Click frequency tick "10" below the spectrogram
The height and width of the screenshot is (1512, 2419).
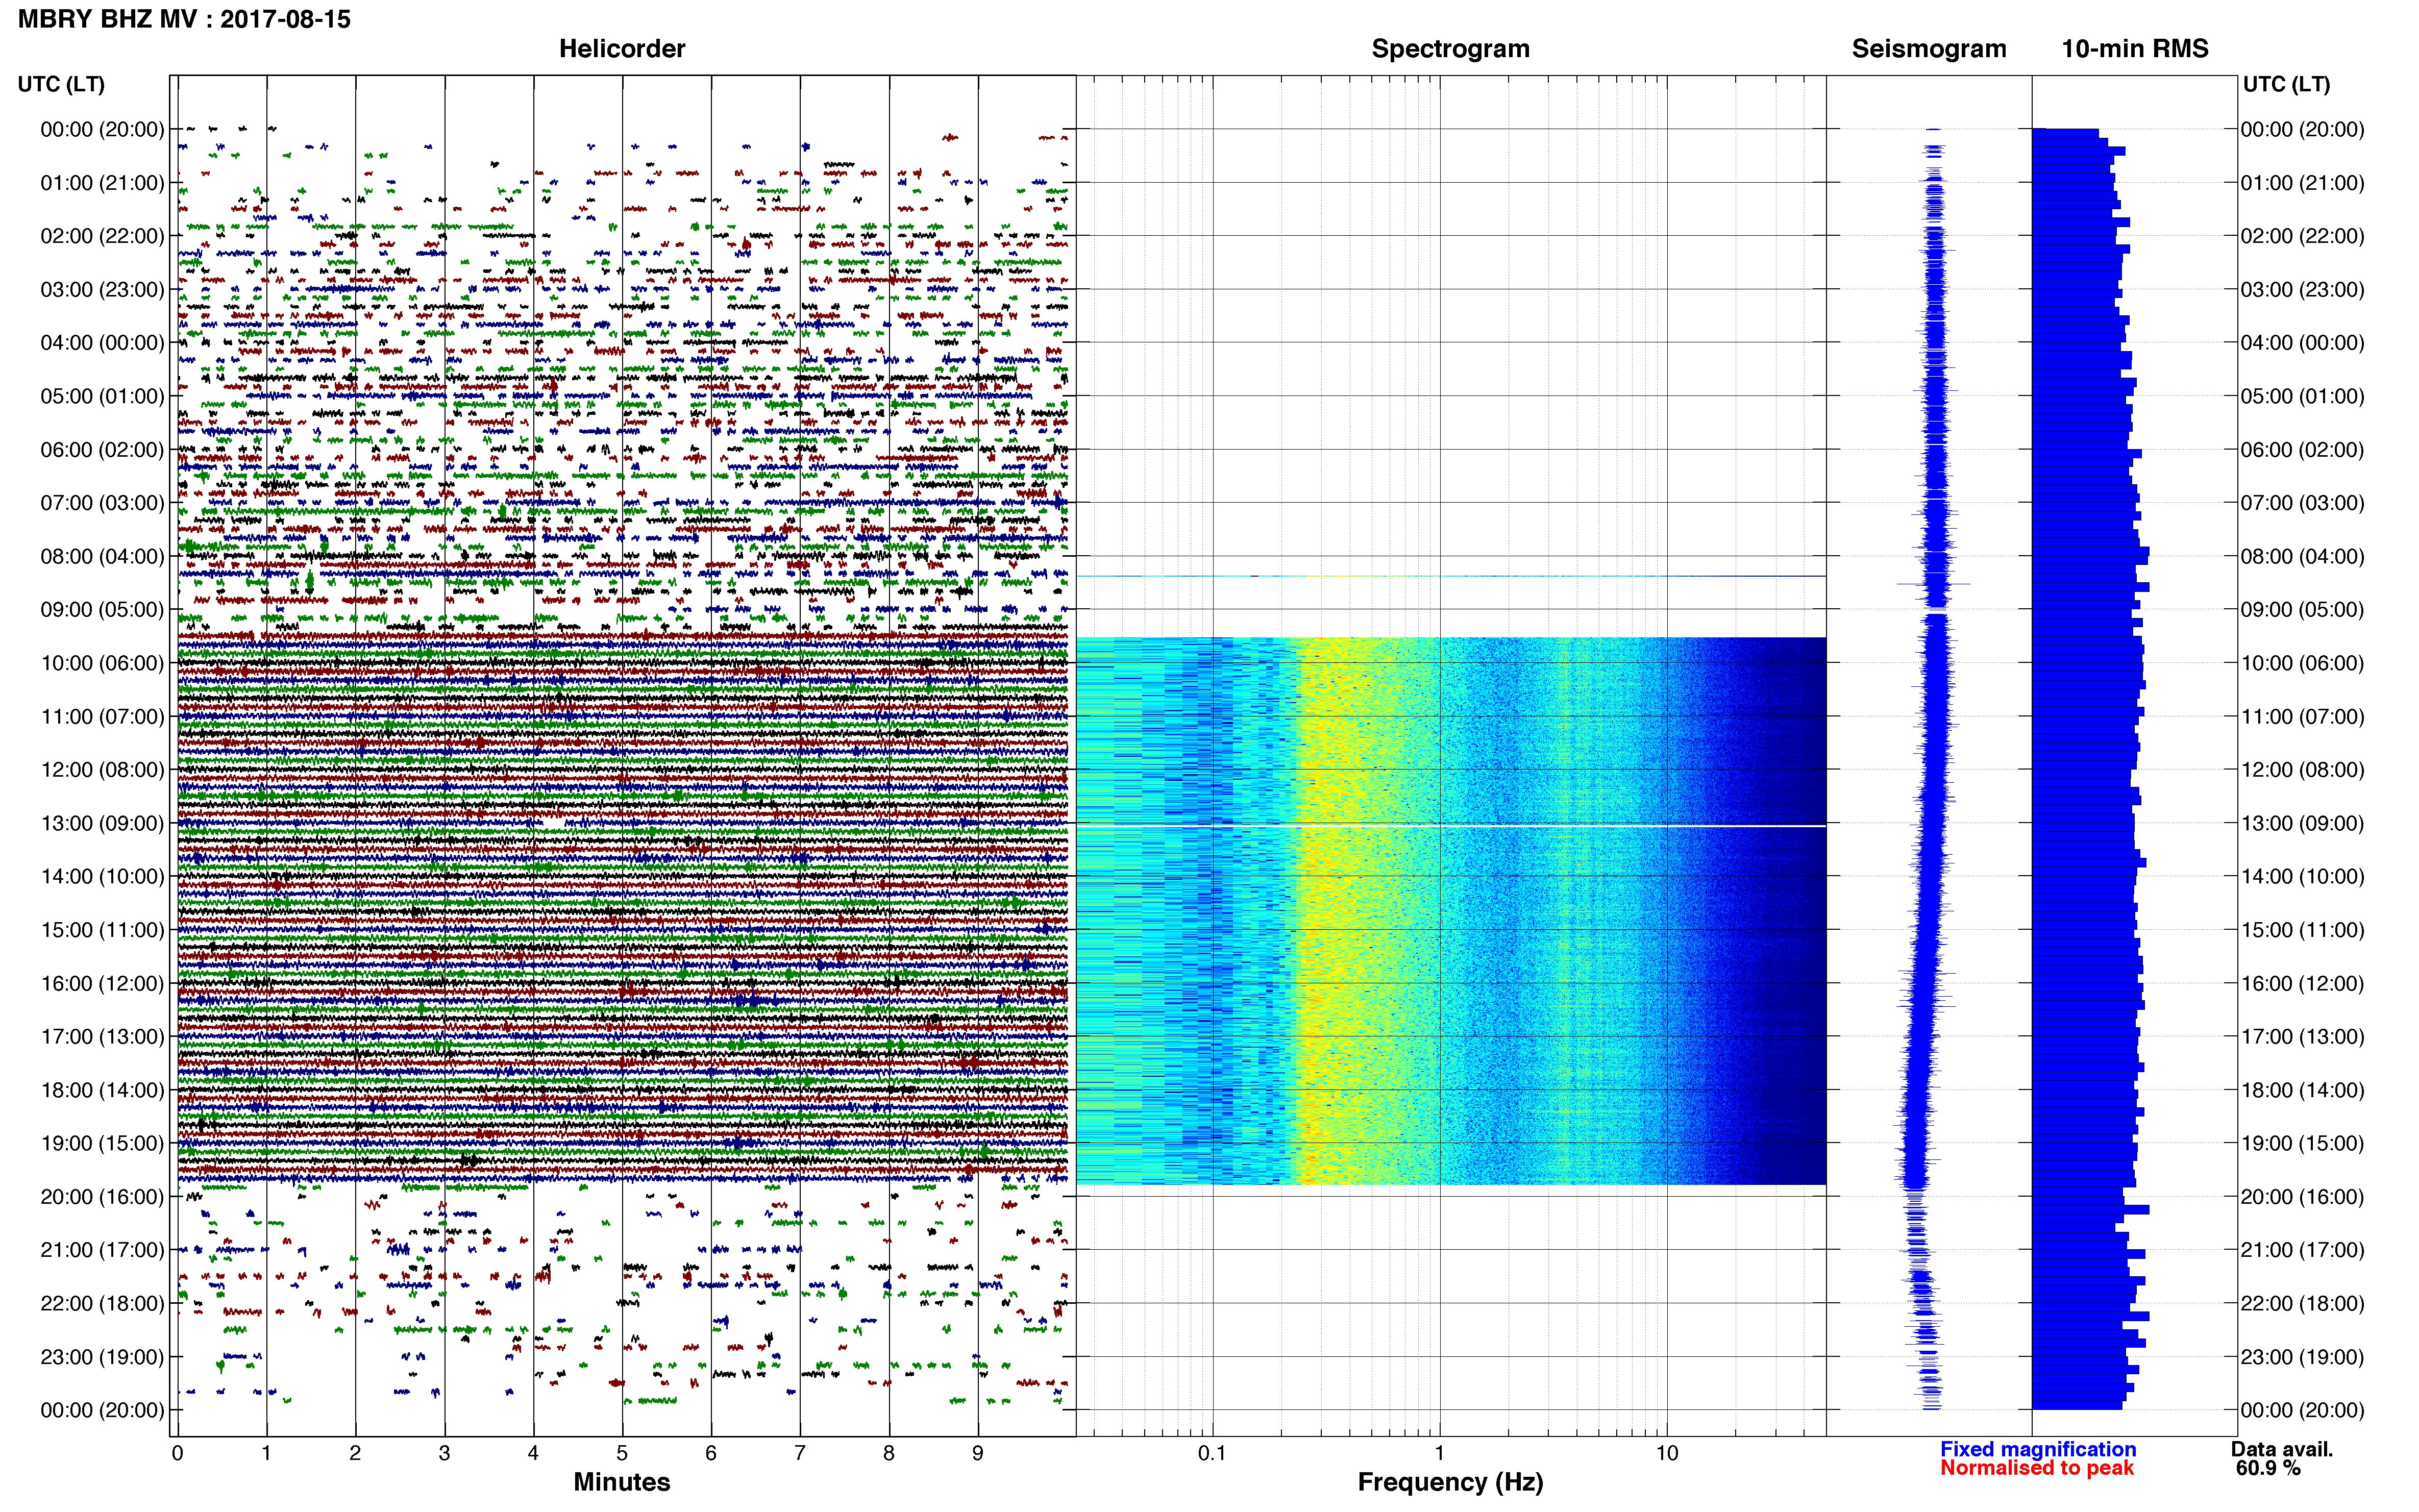(x=1667, y=1453)
